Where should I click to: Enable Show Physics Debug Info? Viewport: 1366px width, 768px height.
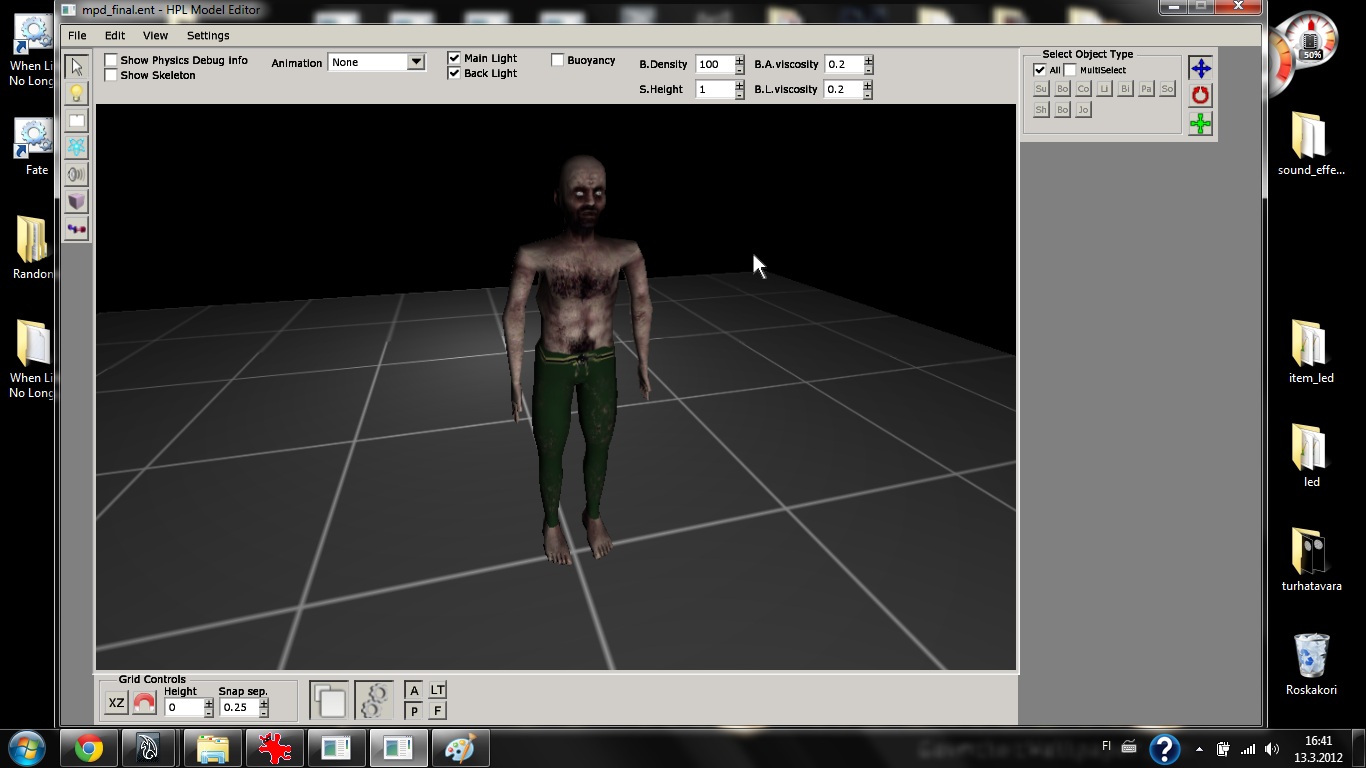(x=111, y=60)
